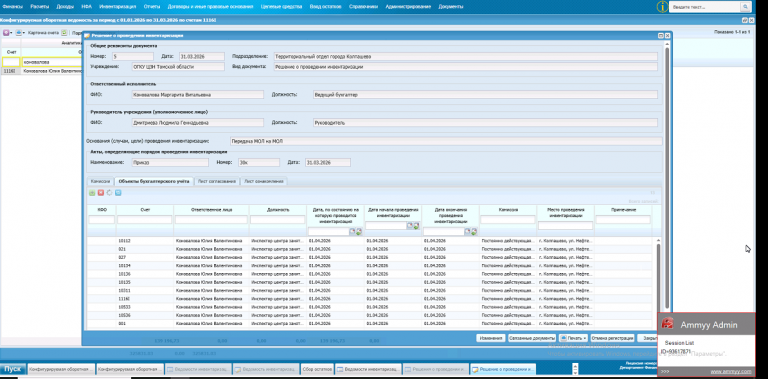Click purple icon in background ledger toolbar
768x379 pixels.
pyautogui.click(x=6, y=33)
